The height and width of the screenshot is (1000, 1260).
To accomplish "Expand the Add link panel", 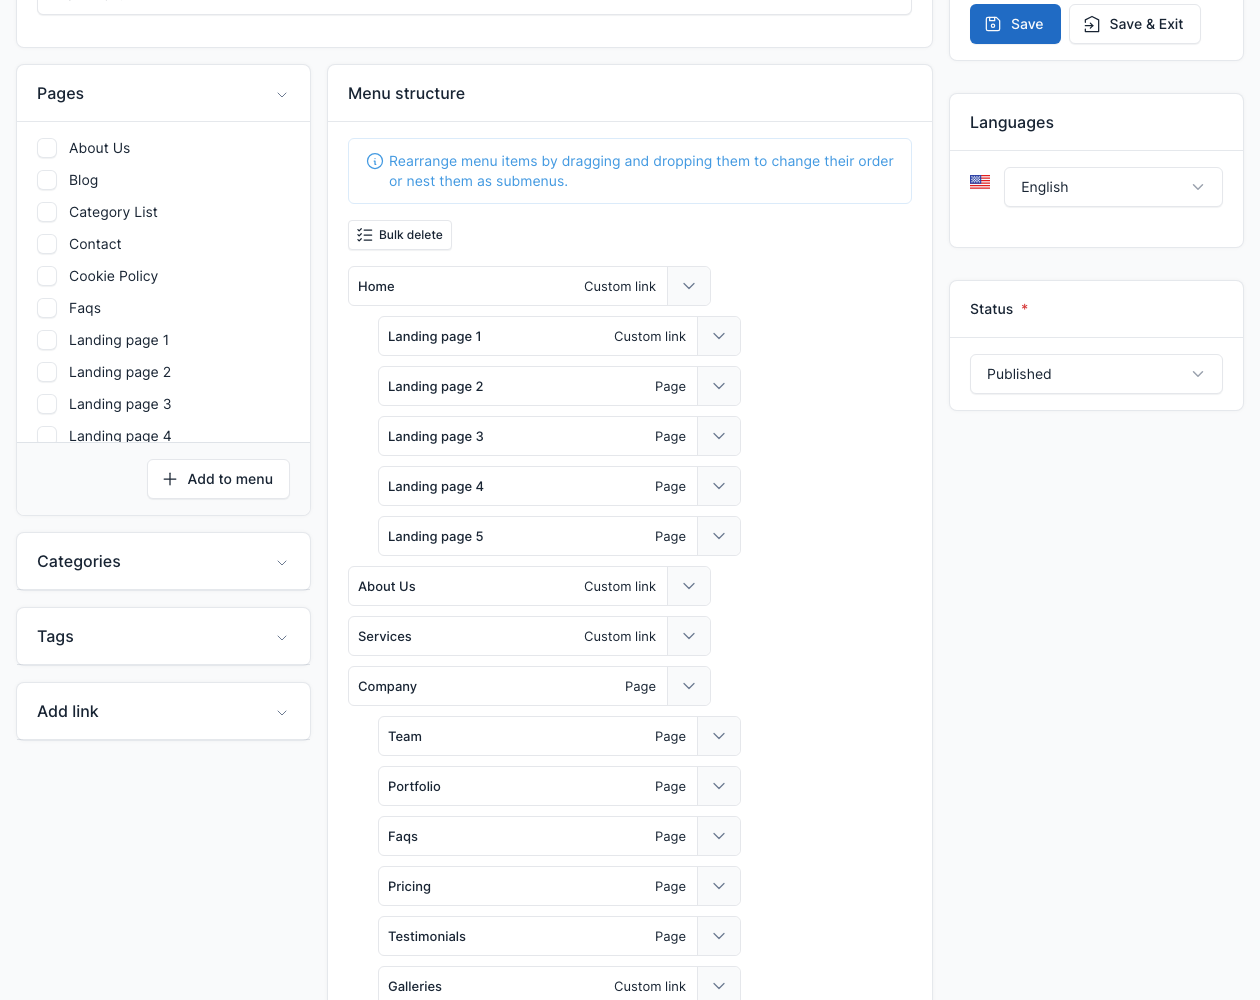I will tap(282, 712).
